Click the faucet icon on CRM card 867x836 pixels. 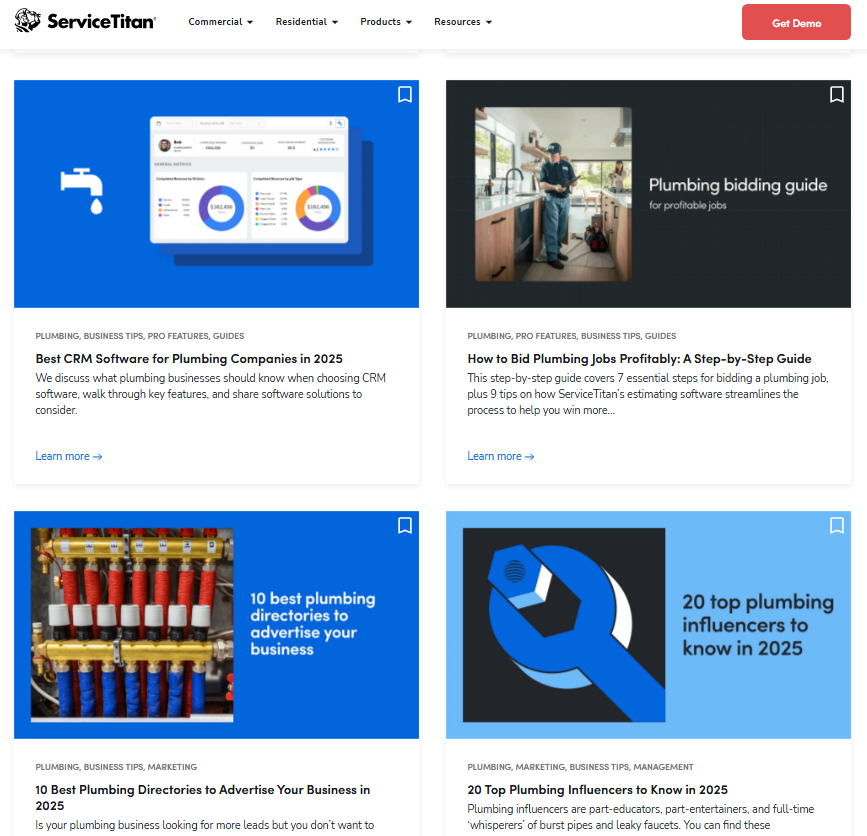pos(82,191)
